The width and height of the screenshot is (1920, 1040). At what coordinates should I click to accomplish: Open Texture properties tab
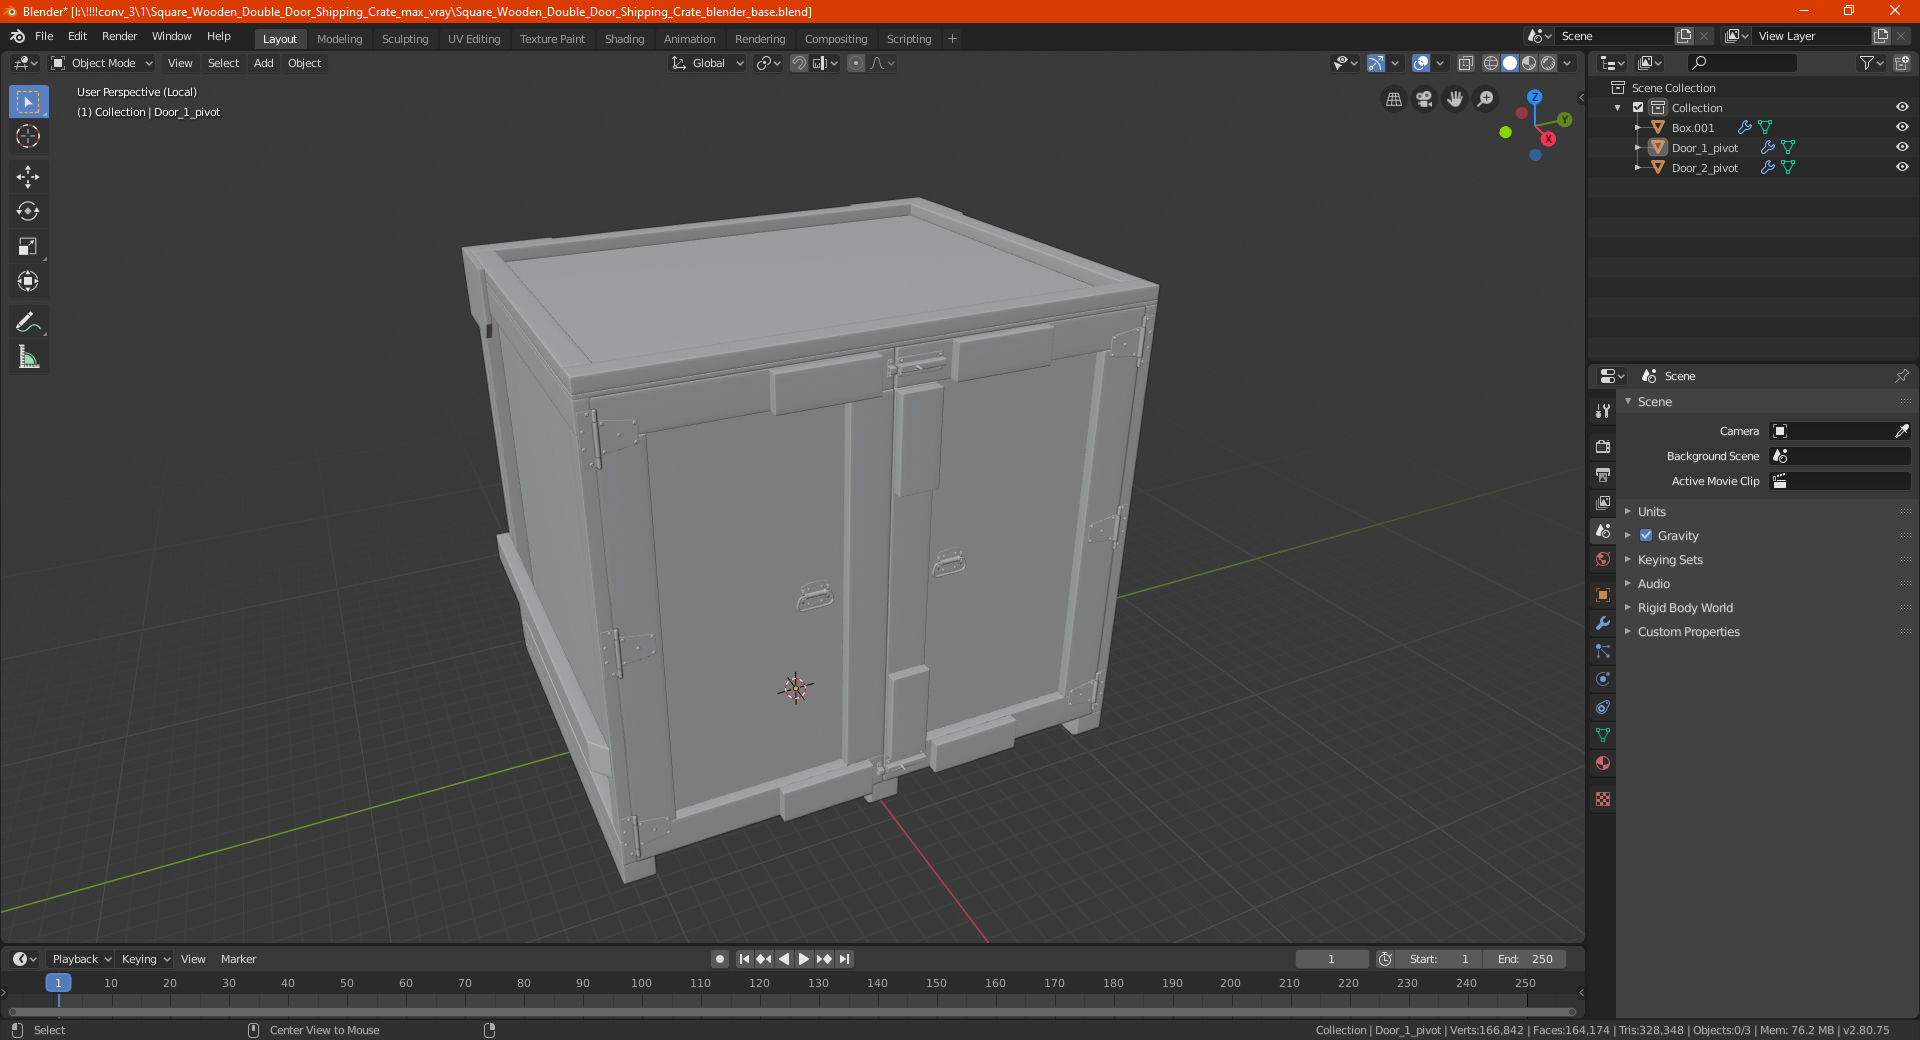coord(1603,799)
